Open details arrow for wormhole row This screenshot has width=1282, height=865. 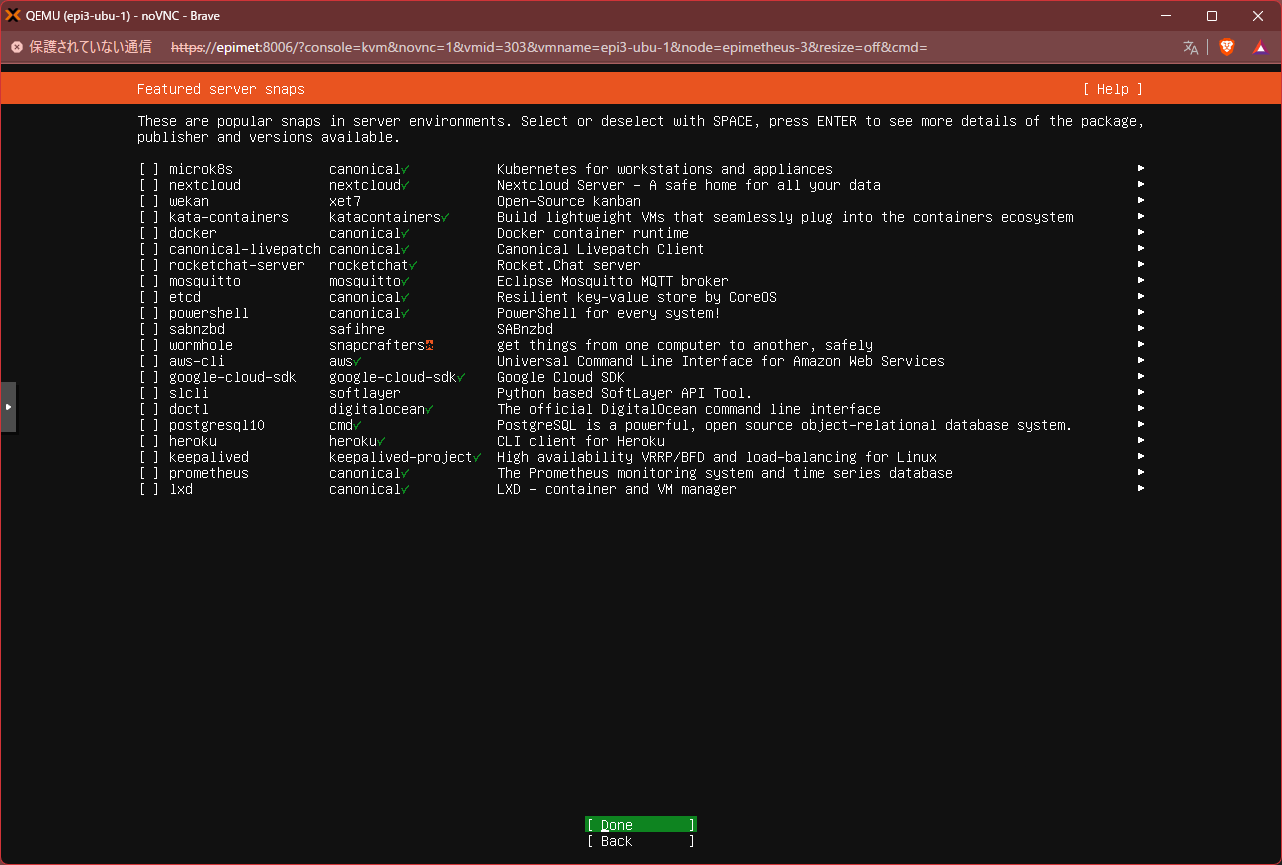[x=1141, y=345]
